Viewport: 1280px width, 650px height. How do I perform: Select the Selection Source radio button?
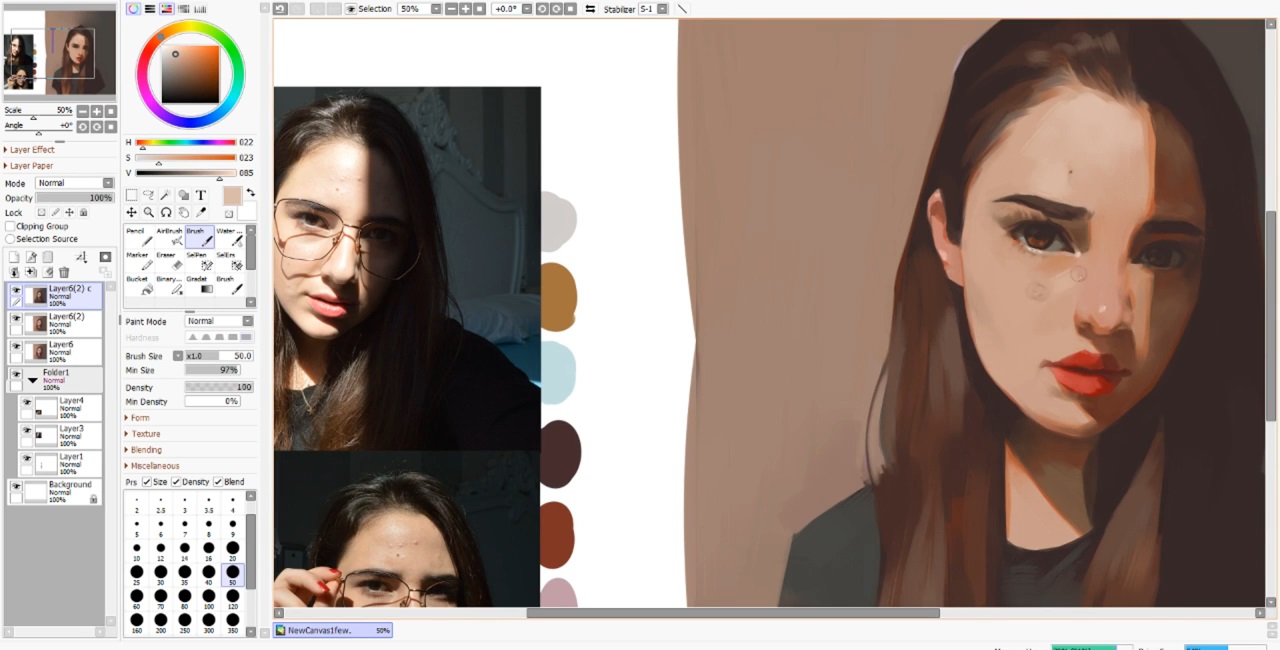(x=11, y=239)
